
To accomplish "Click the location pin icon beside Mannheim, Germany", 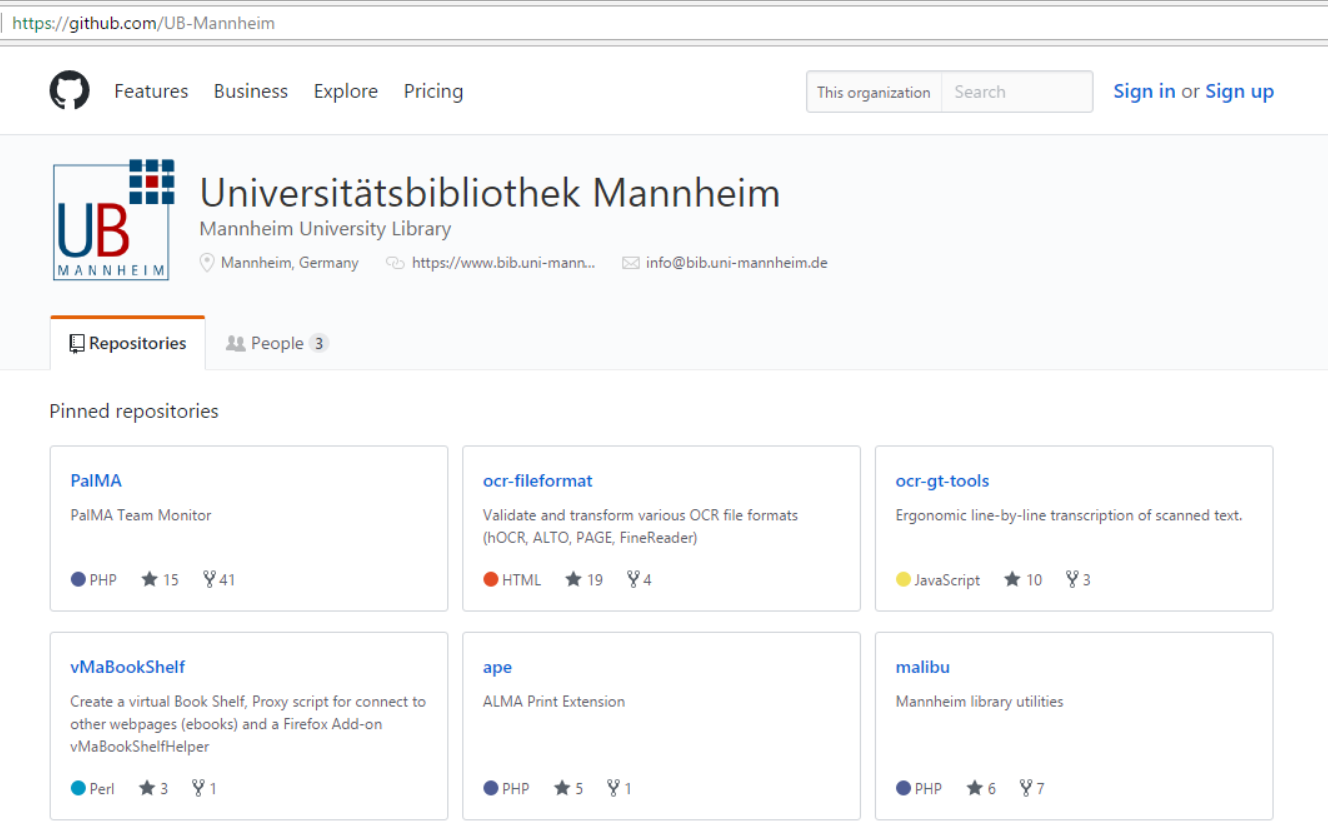I will point(207,263).
